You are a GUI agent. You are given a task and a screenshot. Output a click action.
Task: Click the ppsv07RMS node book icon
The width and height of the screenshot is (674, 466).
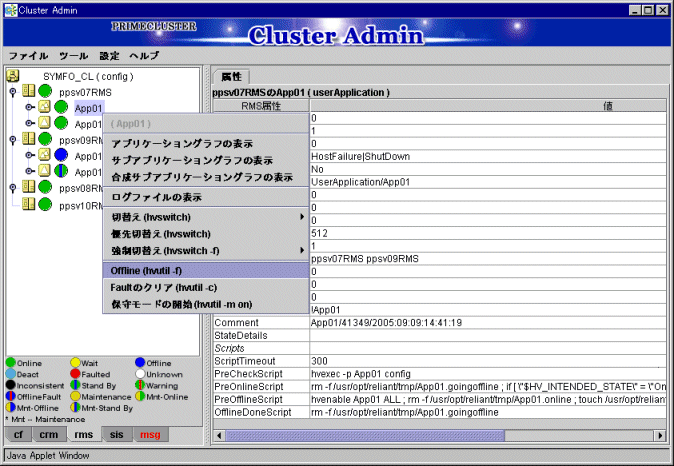pyautogui.click(x=28, y=91)
